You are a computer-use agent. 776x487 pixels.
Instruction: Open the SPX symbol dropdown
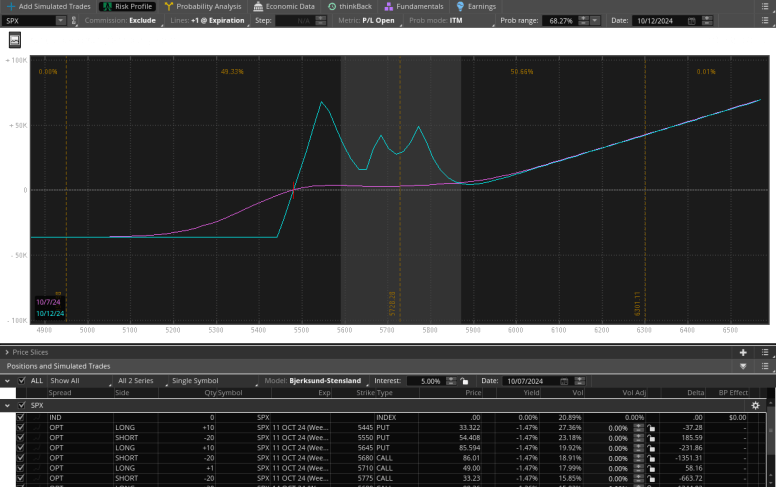pos(61,20)
